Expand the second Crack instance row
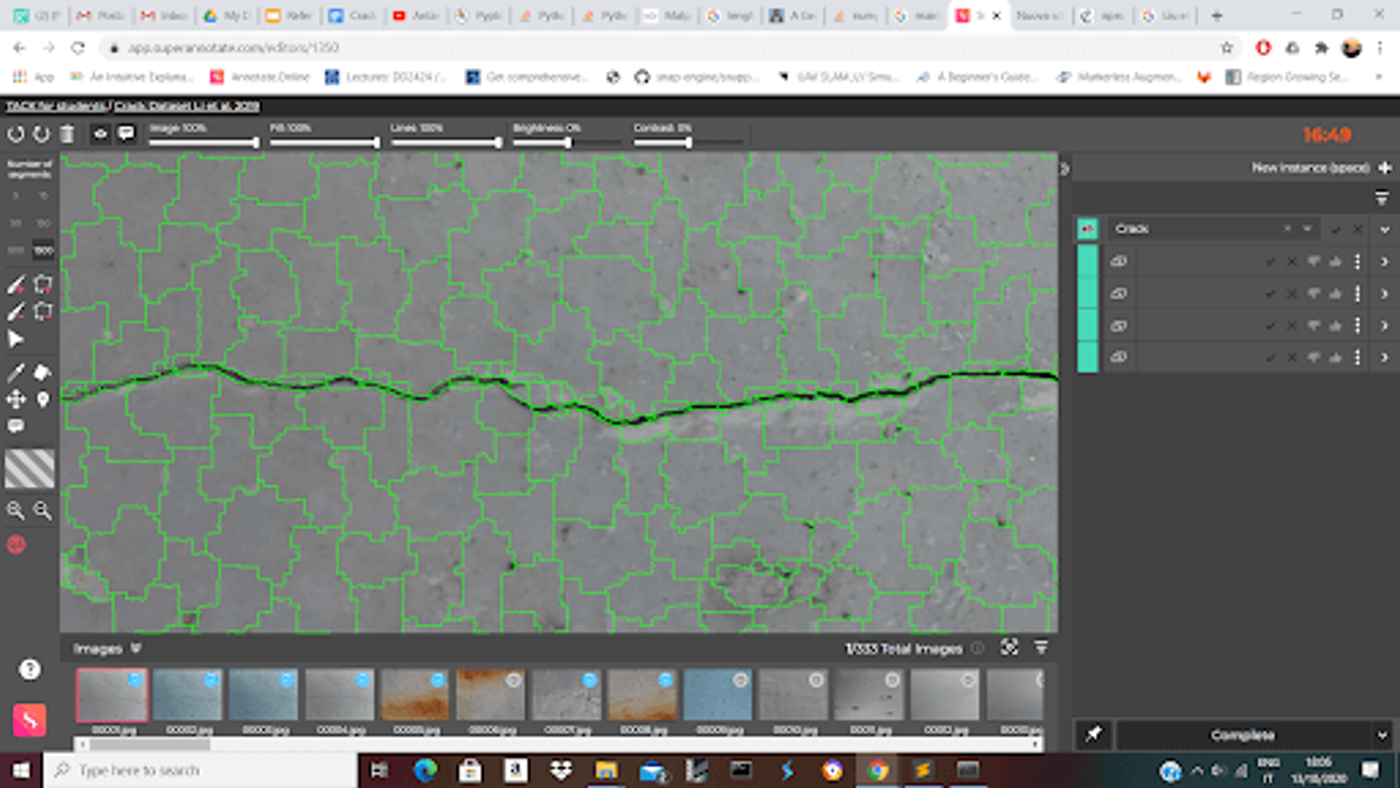1400x788 pixels. [1385, 293]
